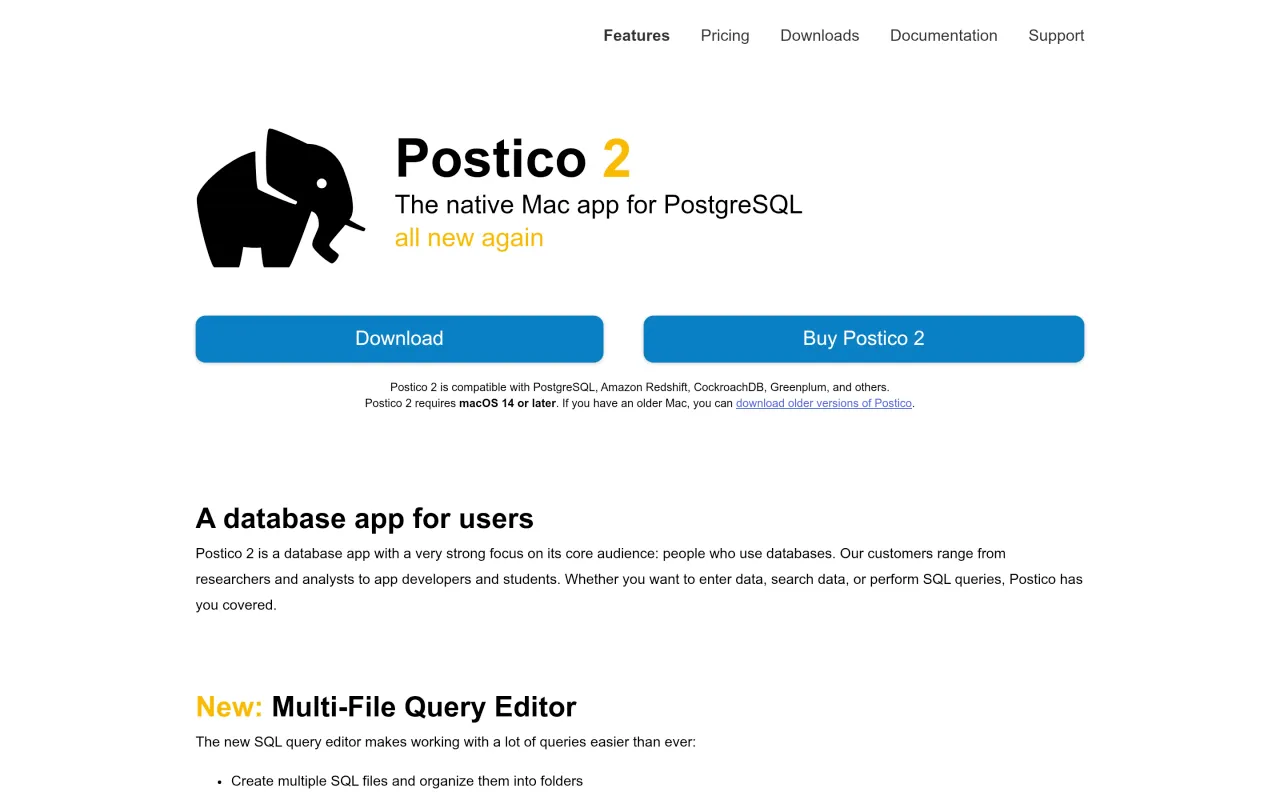Click the 'all new again' yellow text

pyautogui.click(x=469, y=238)
